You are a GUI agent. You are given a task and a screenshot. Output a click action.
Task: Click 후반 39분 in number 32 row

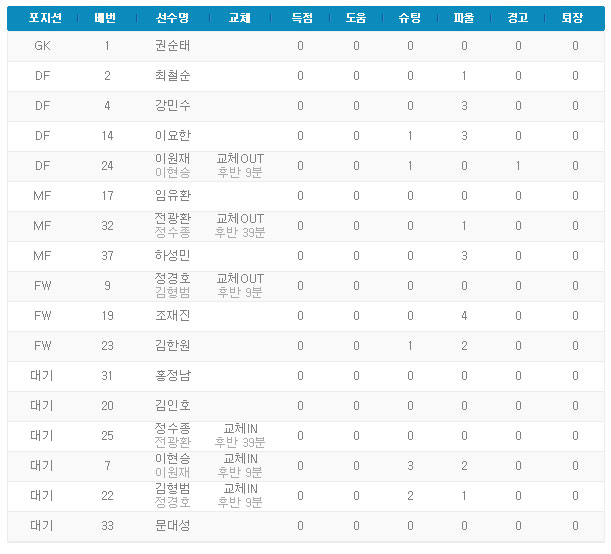(x=240, y=233)
